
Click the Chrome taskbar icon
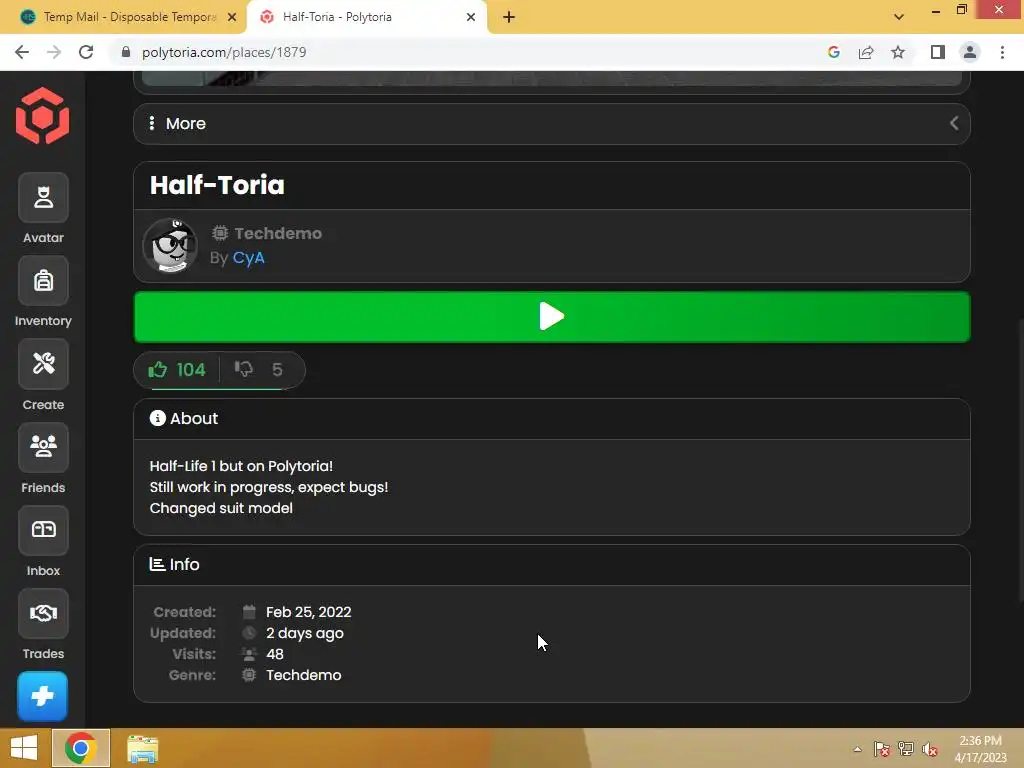coord(81,748)
